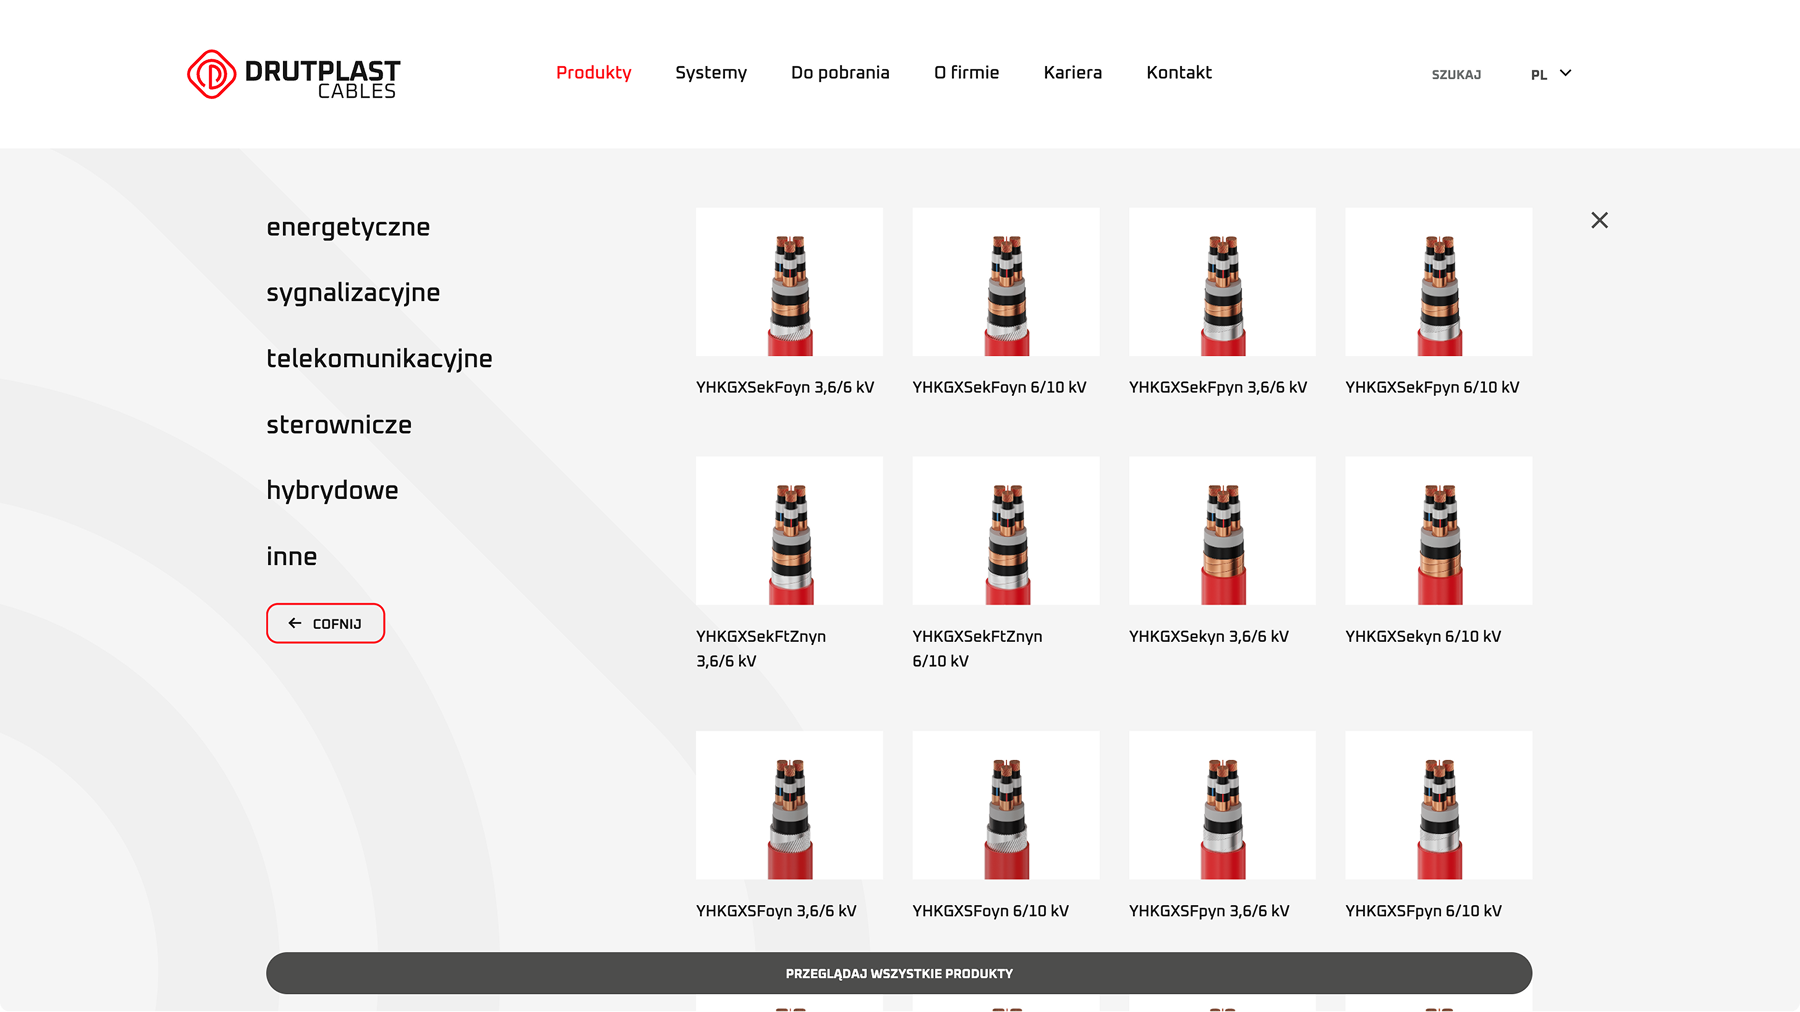Select the hybrydowe cable category
1800x1012 pixels.
point(332,491)
